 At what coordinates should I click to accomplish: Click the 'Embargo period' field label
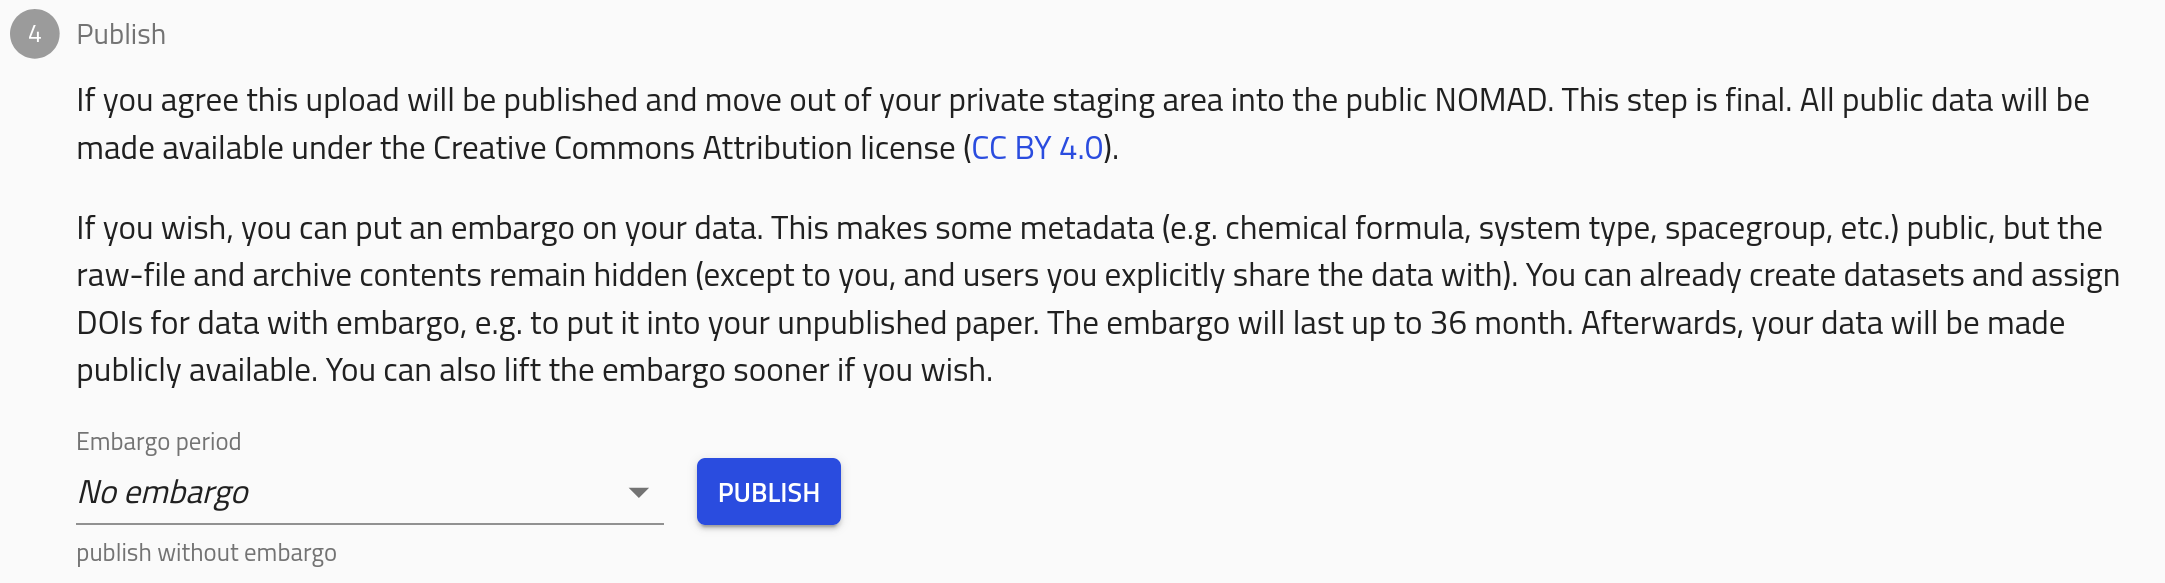pos(159,442)
